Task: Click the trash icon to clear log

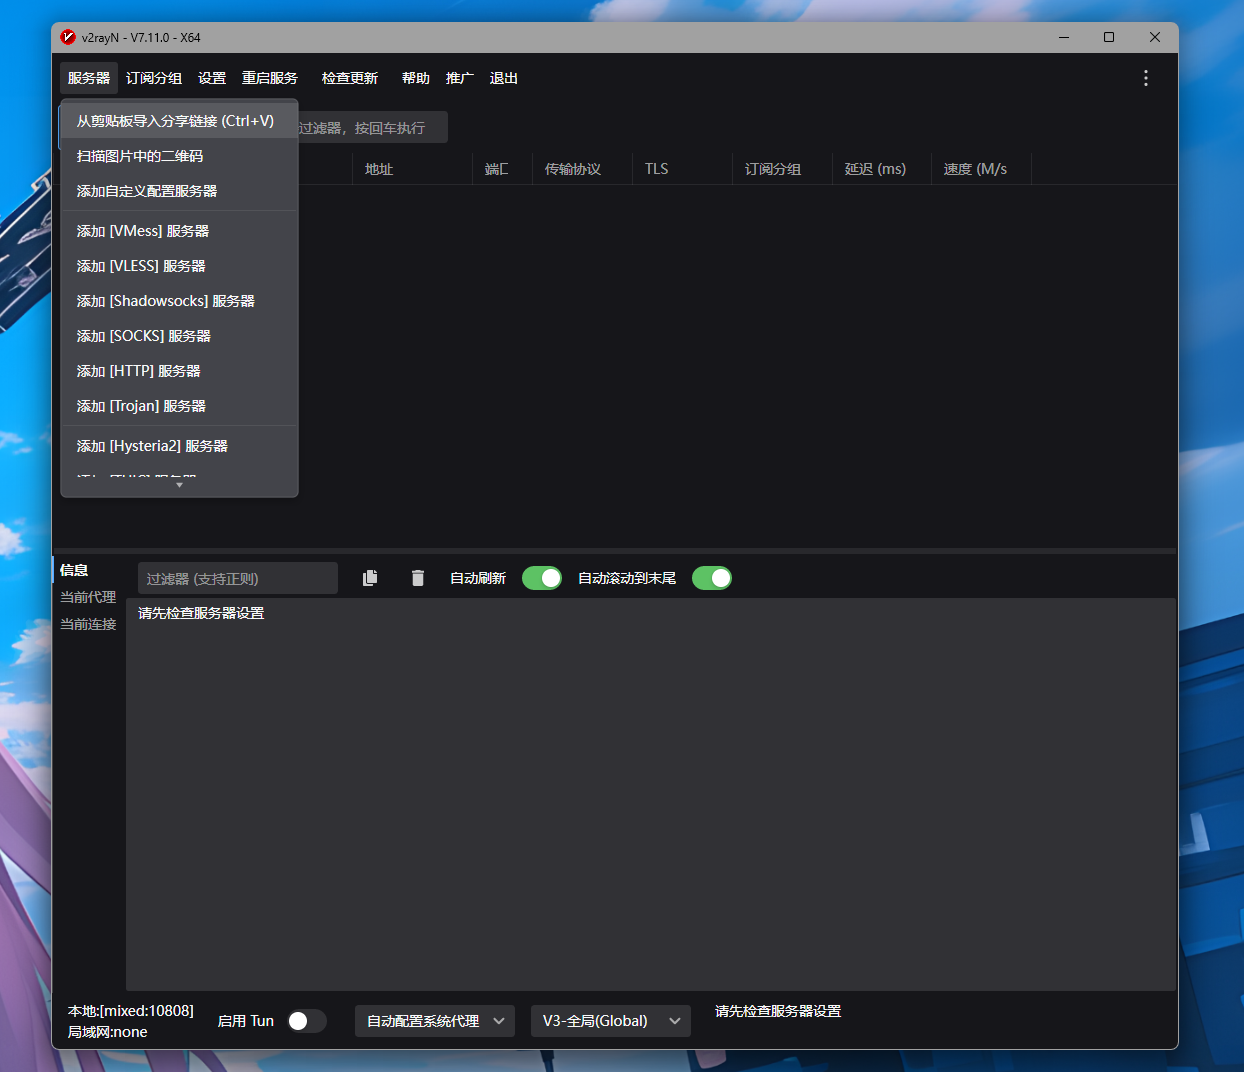Action: pyautogui.click(x=418, y=578)
